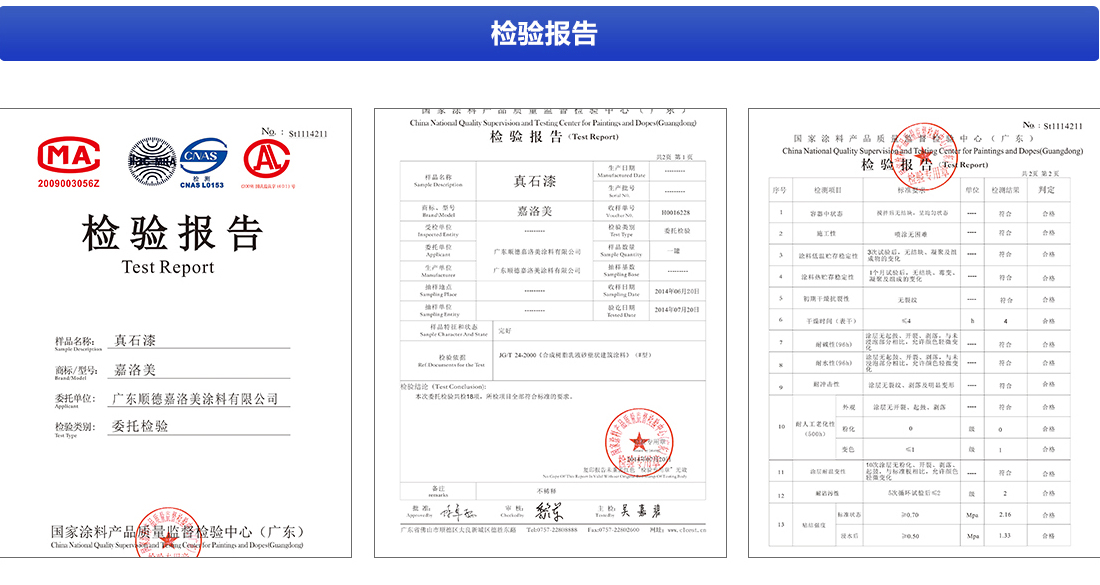
Task: Open the middle report page with the 真石漆 table
Action: tap(550, 333)
